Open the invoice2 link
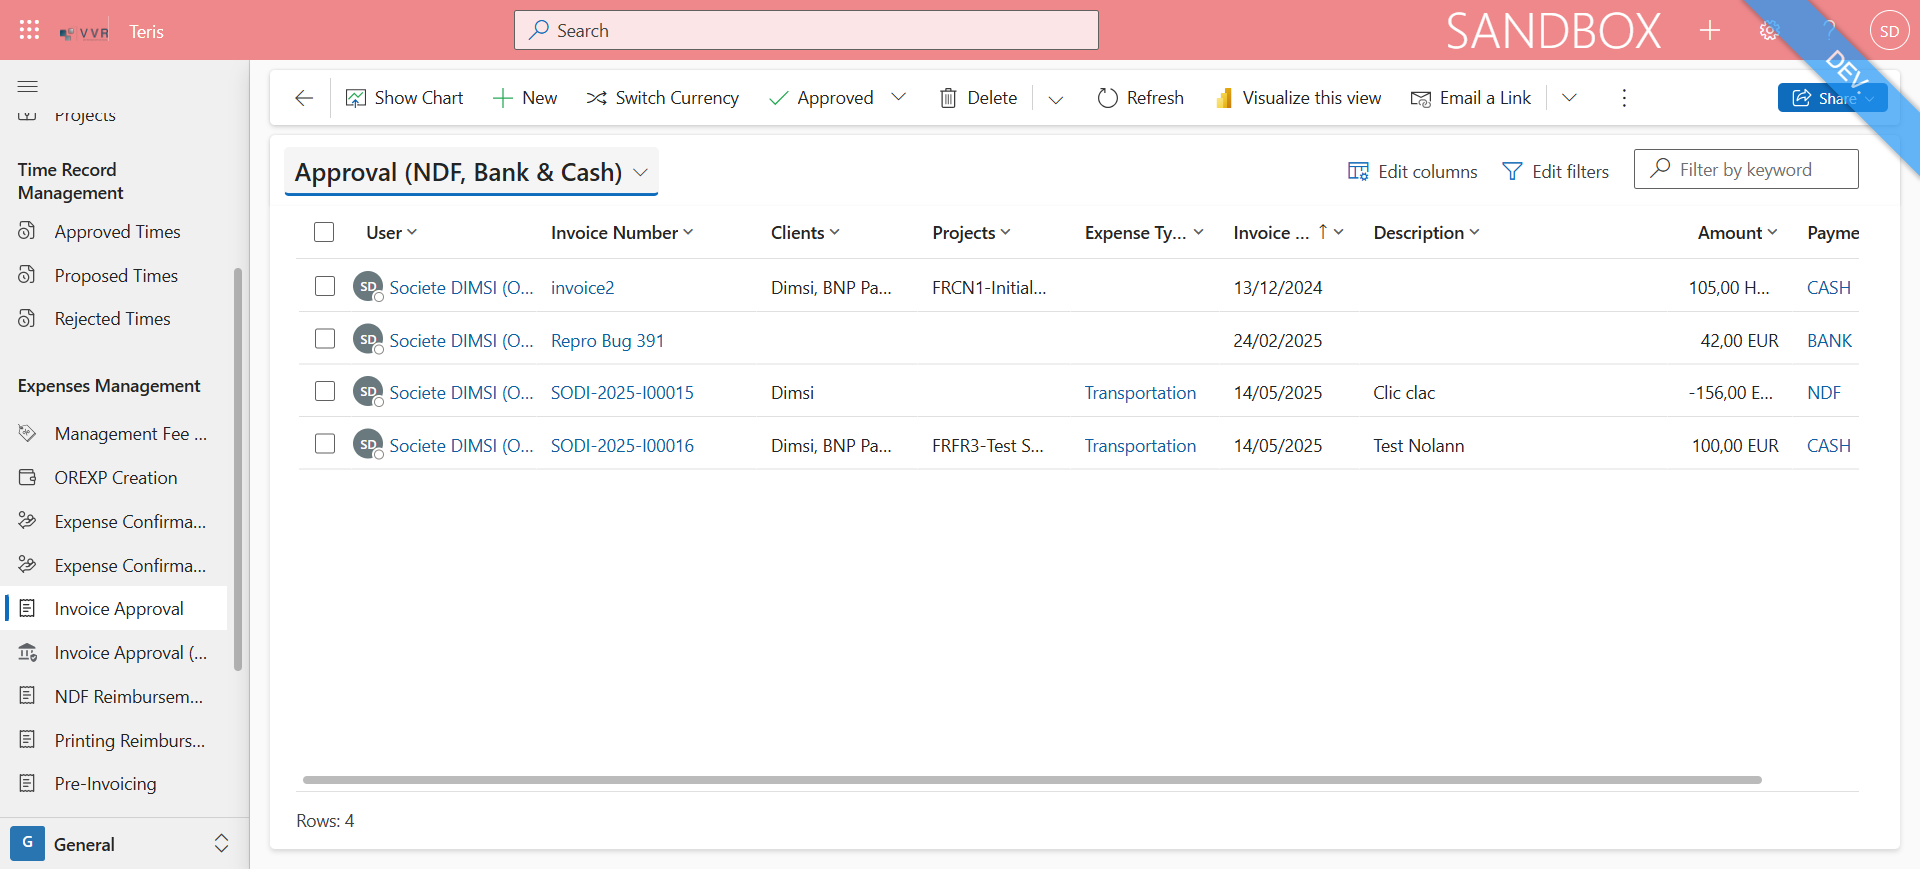Viewport: 1920px width, 869px height. pos(583,288)
